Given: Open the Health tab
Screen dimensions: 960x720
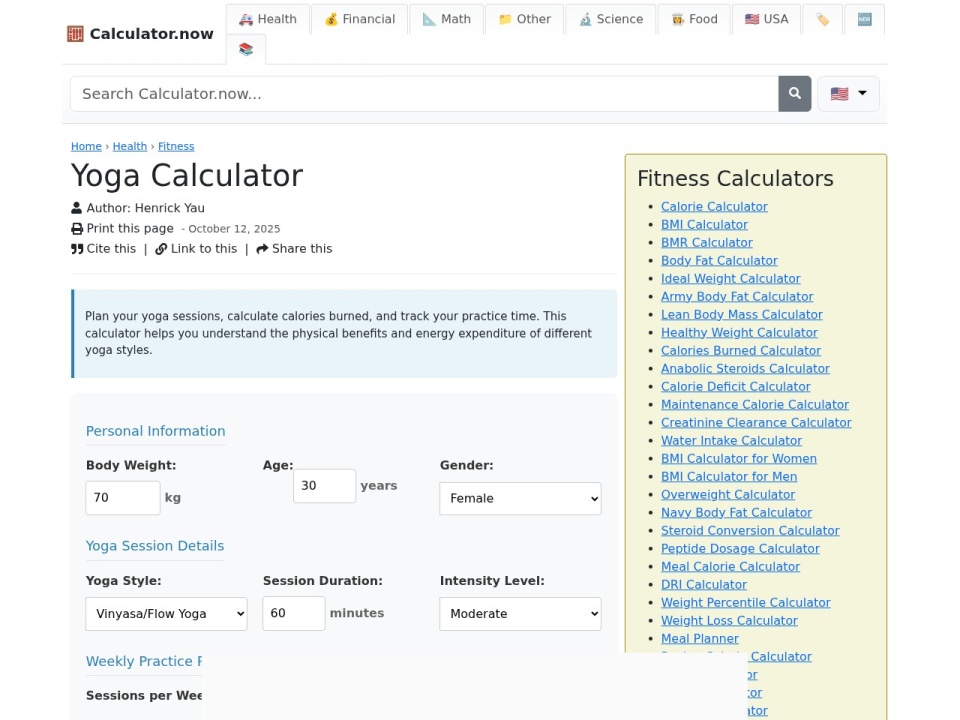Looking at the screenshot, I should 268,19.
